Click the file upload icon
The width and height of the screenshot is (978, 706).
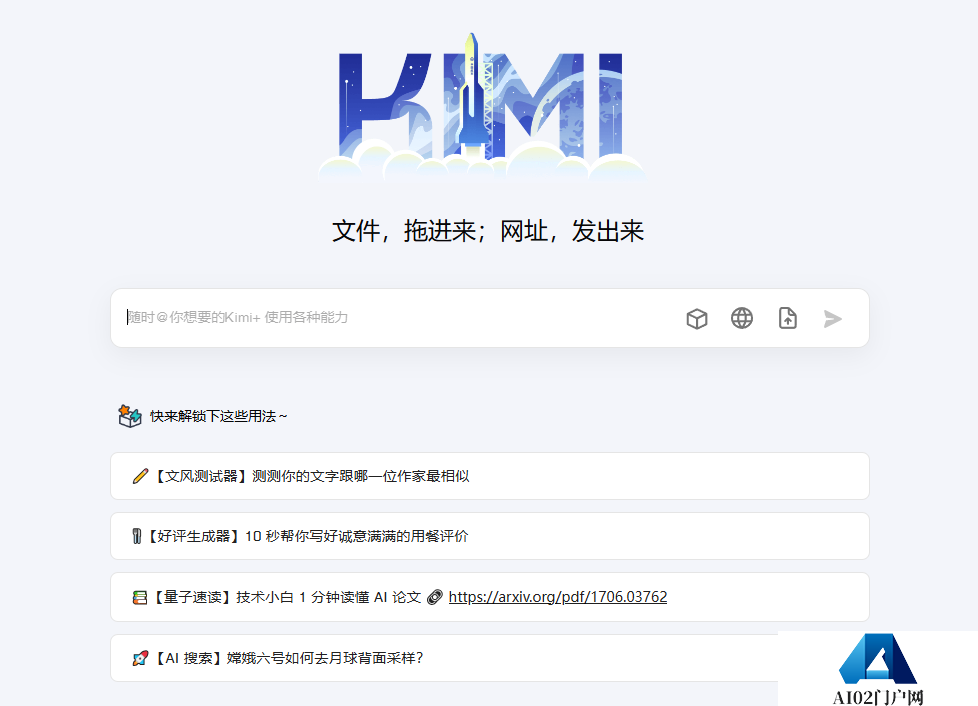[788, 318]
